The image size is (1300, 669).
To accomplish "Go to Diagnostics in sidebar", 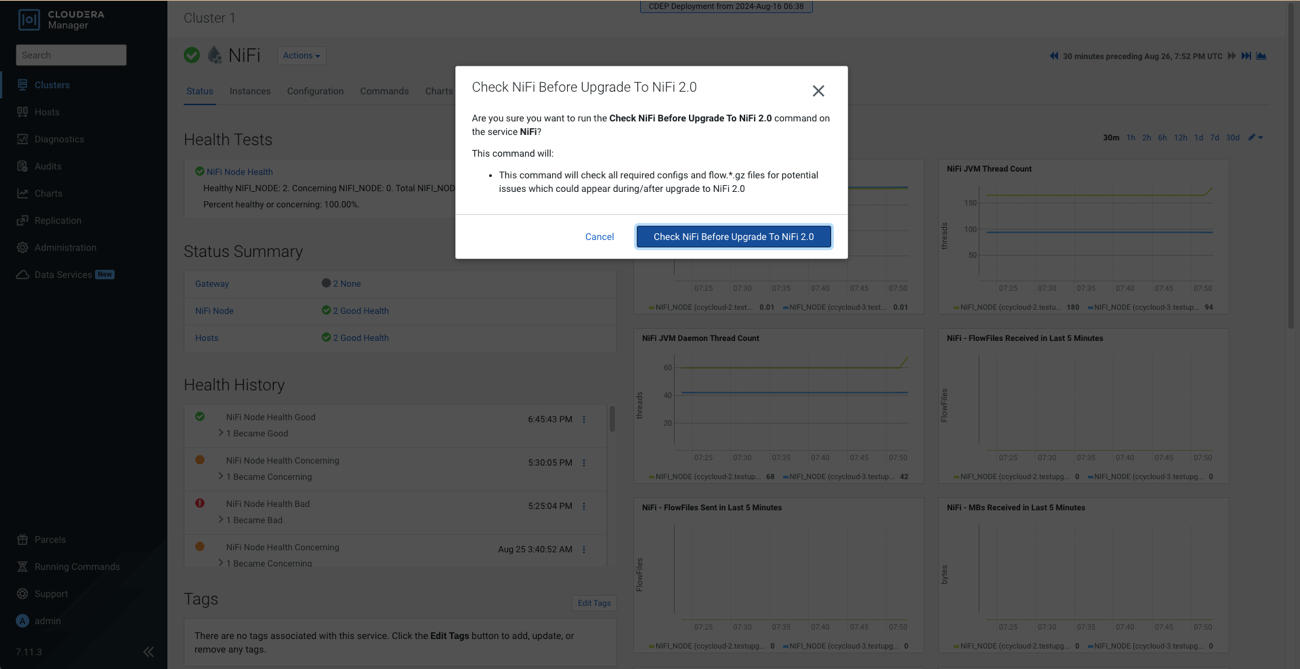I will pyautogui.click(x=59, y=139).
